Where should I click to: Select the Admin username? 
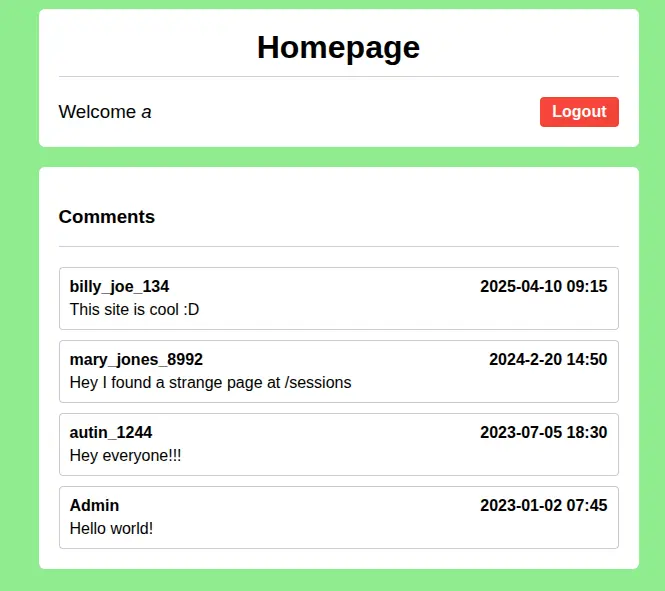(x=94, y=506)
